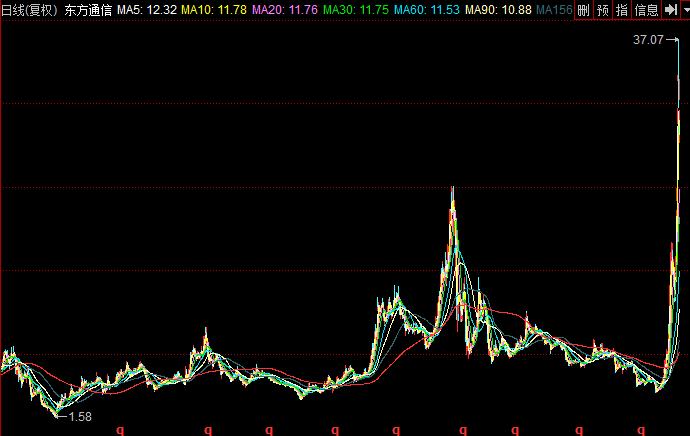Click the rightmost red q event marker
The width and height of the screenshot is (690, 436).
pos(641,430)
